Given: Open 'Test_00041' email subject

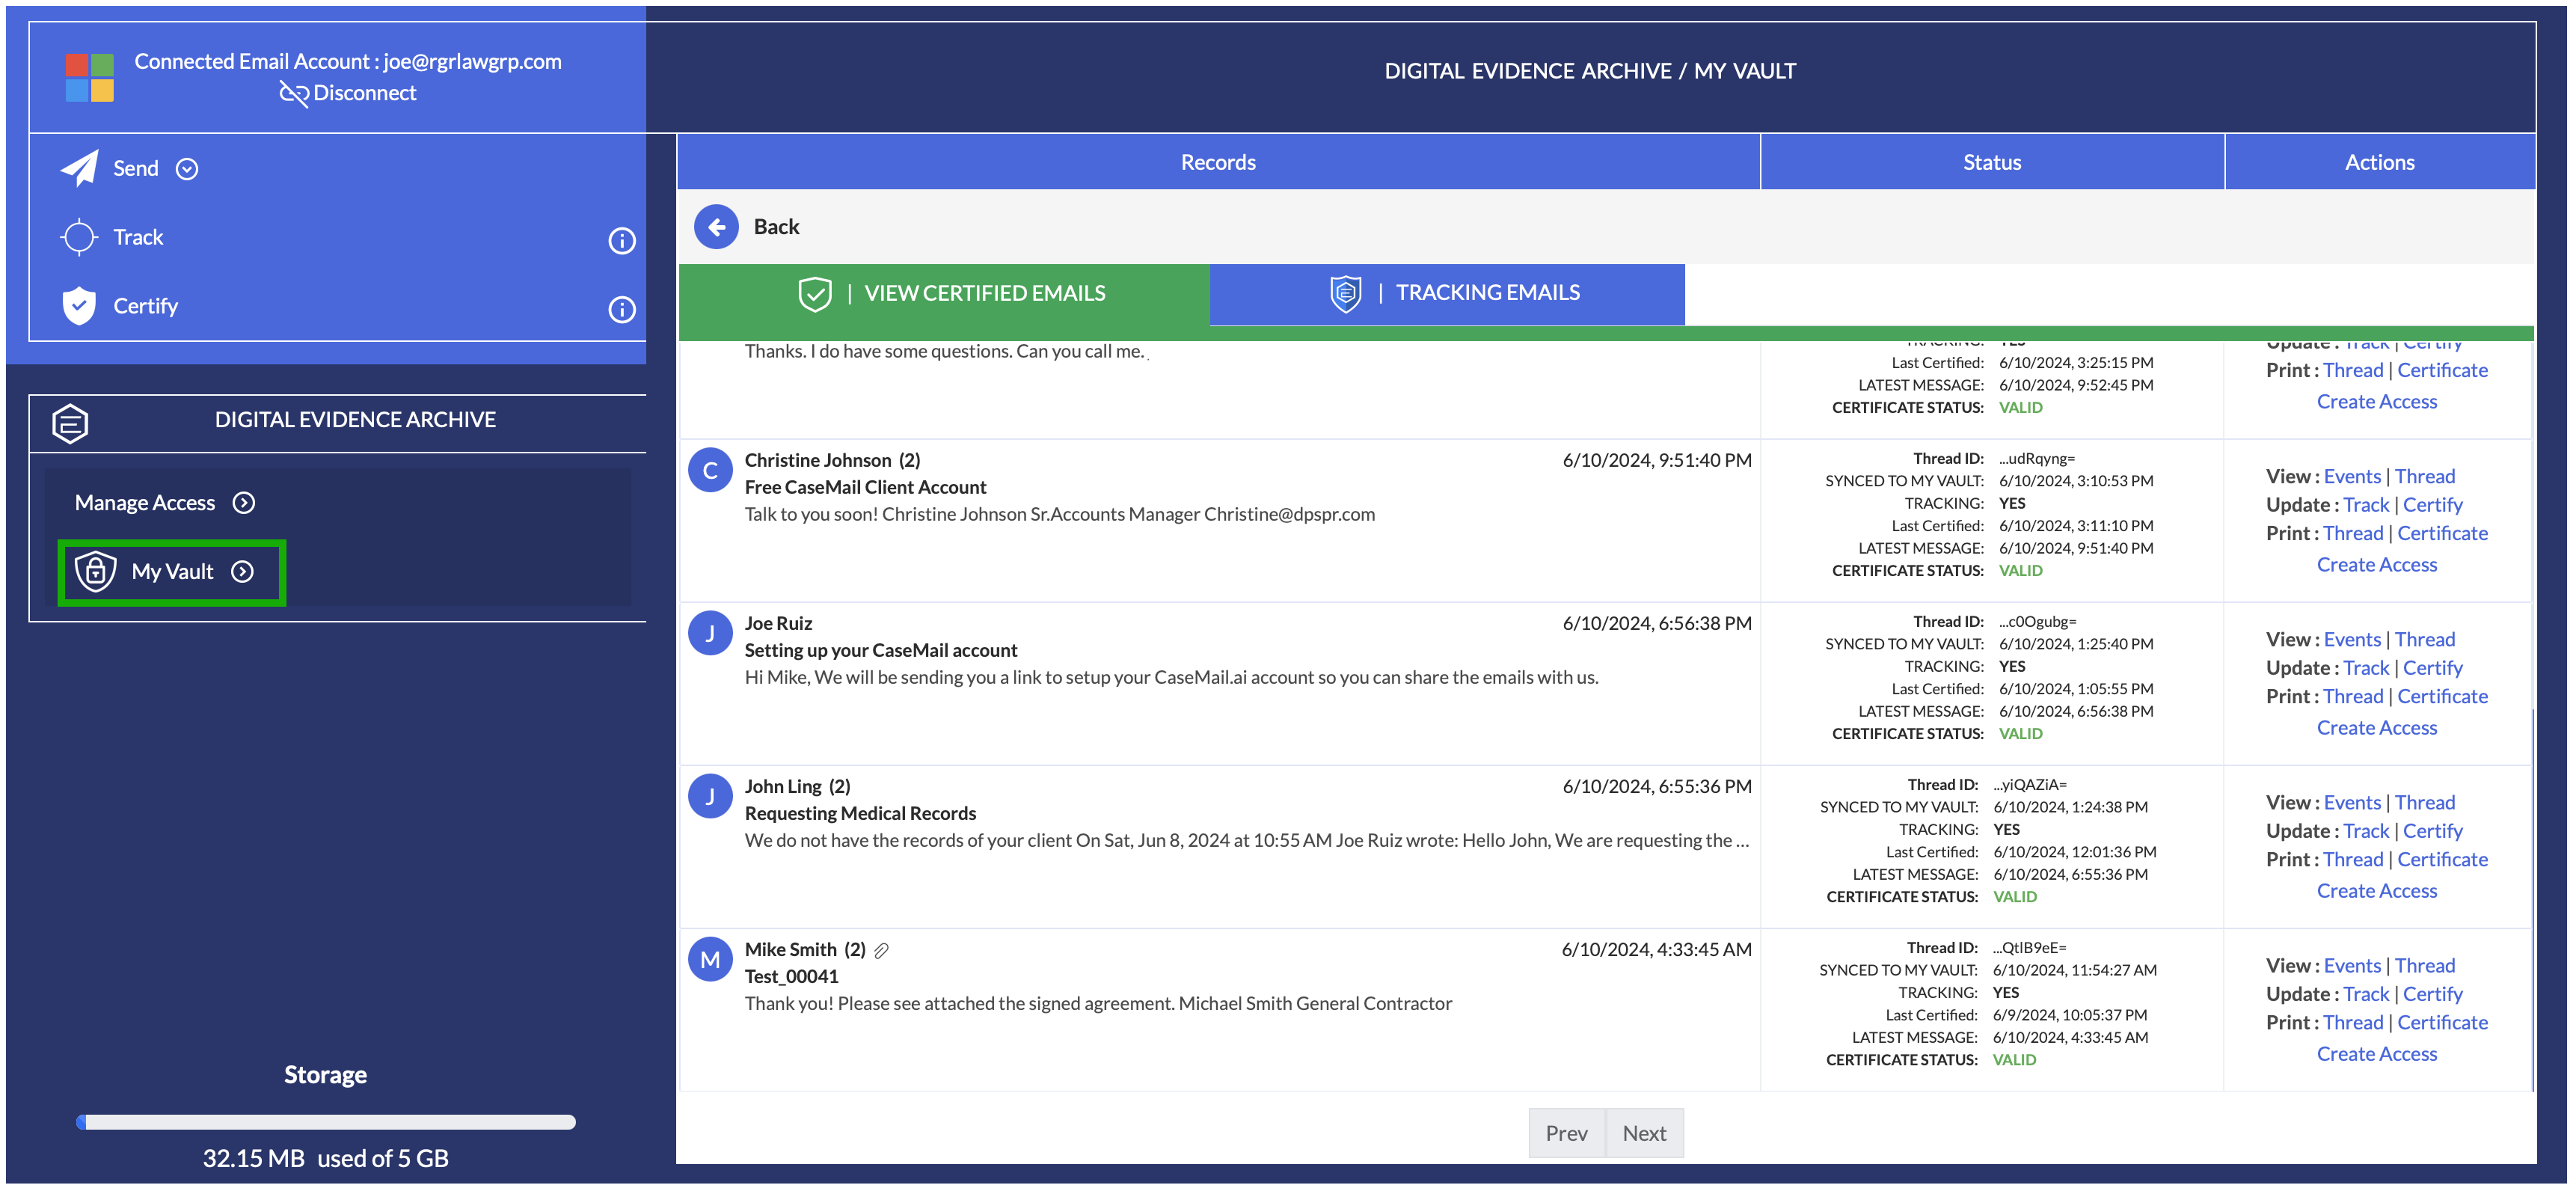Looking at the screenshot, I should (x=791, y=976).
